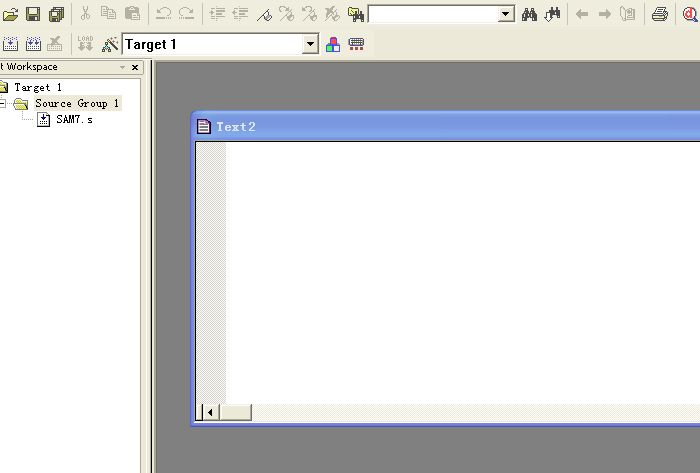Clear all bookmarks
This screenshot has width=700, height=473.
[x=332, y=14]
